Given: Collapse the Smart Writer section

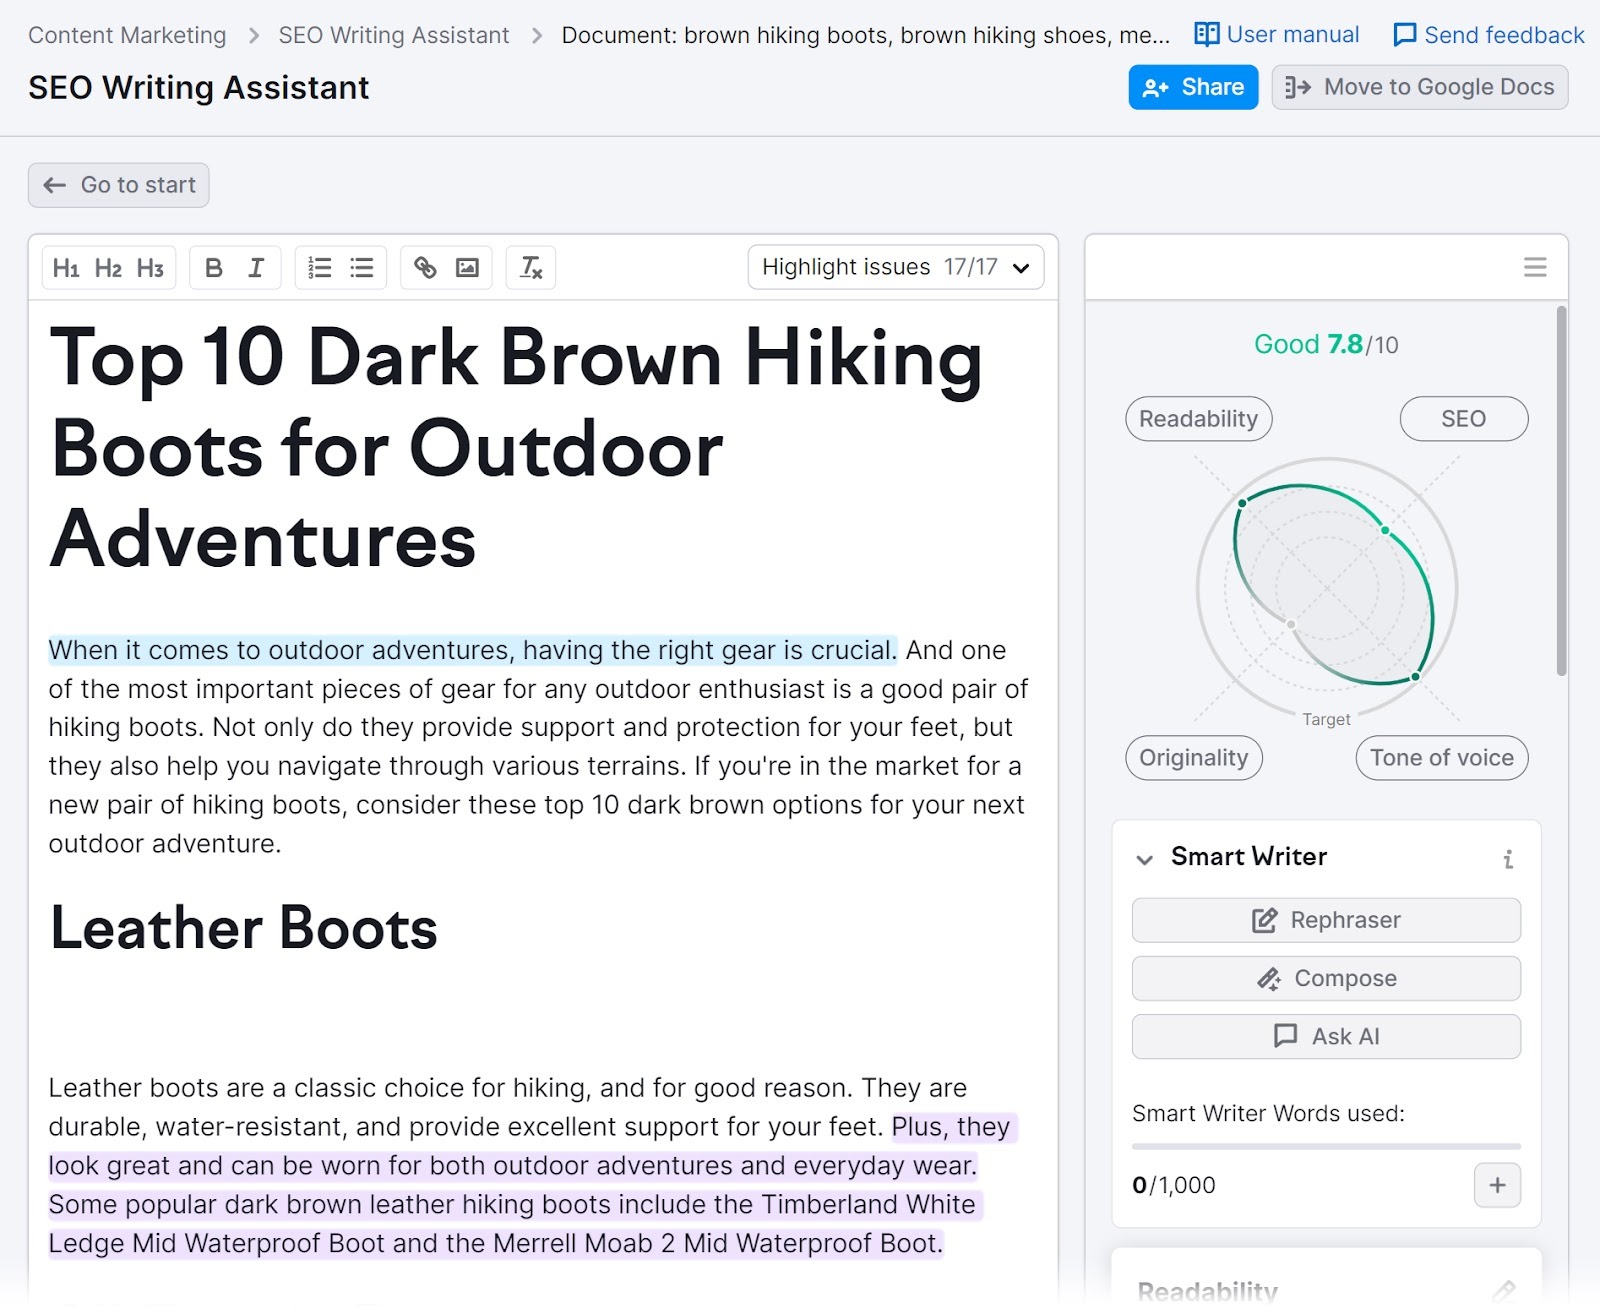Looking at the screenshot, I should tap(1143, 858).
